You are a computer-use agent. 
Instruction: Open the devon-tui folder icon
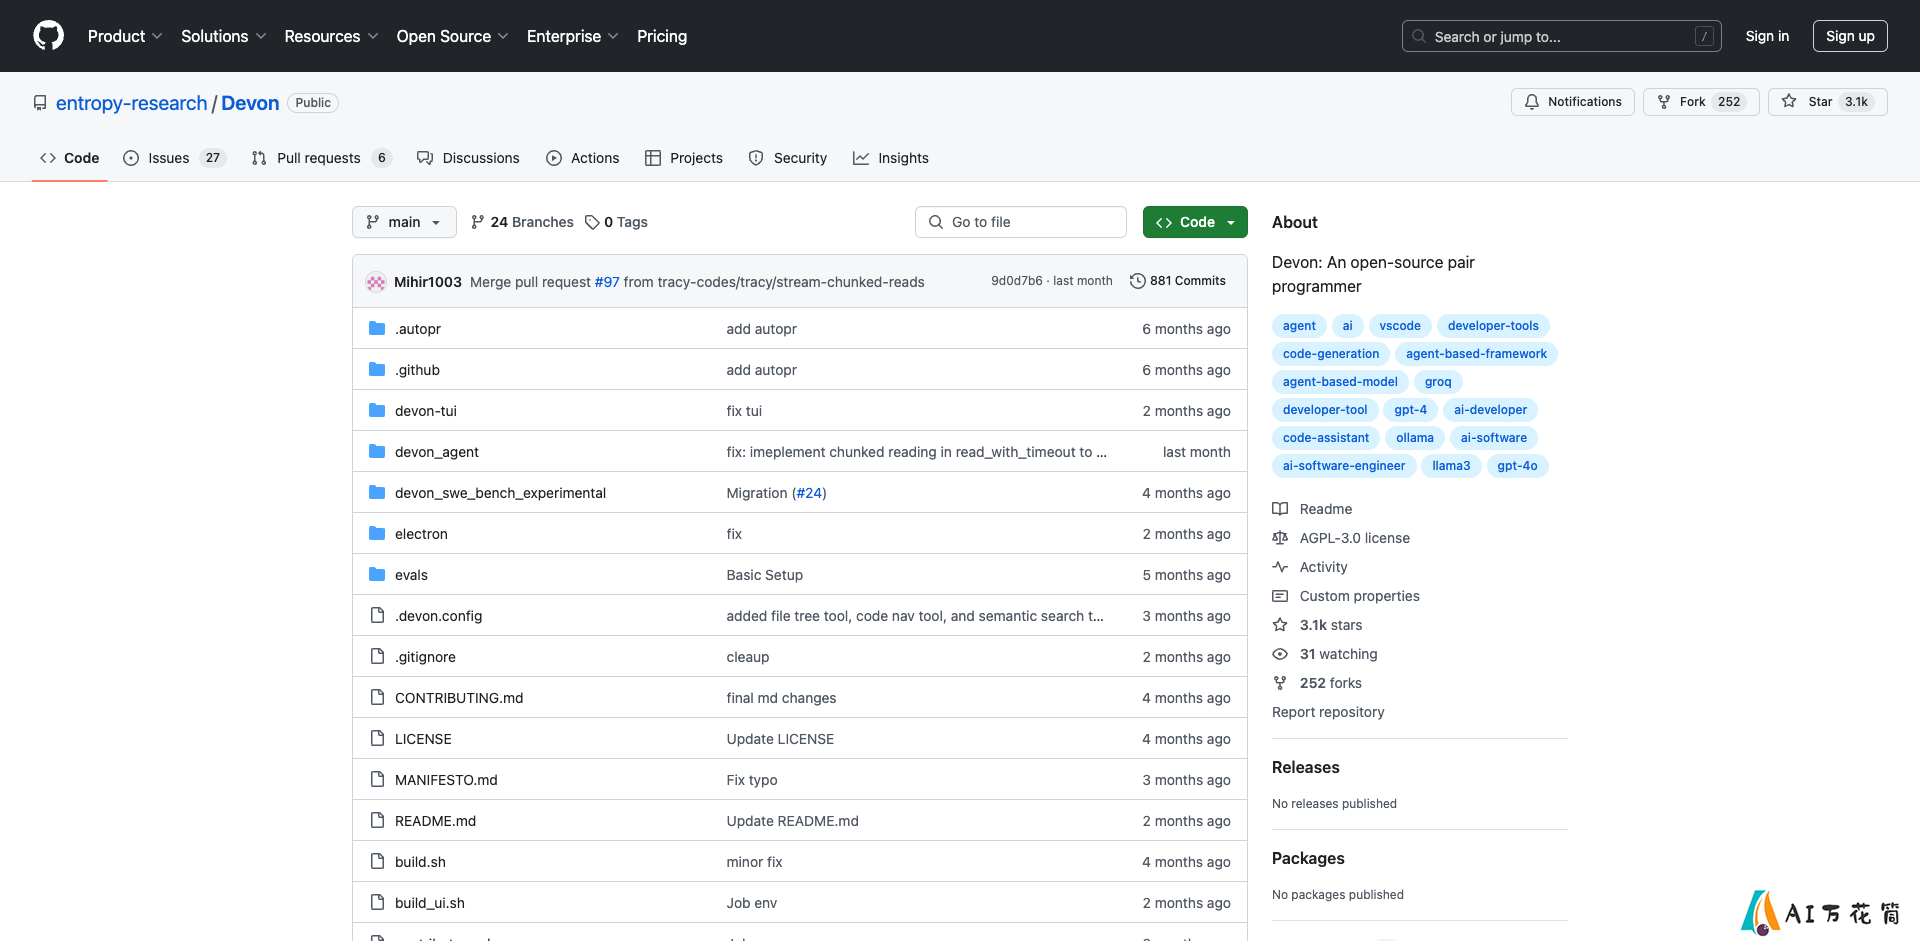click(377, 411)
